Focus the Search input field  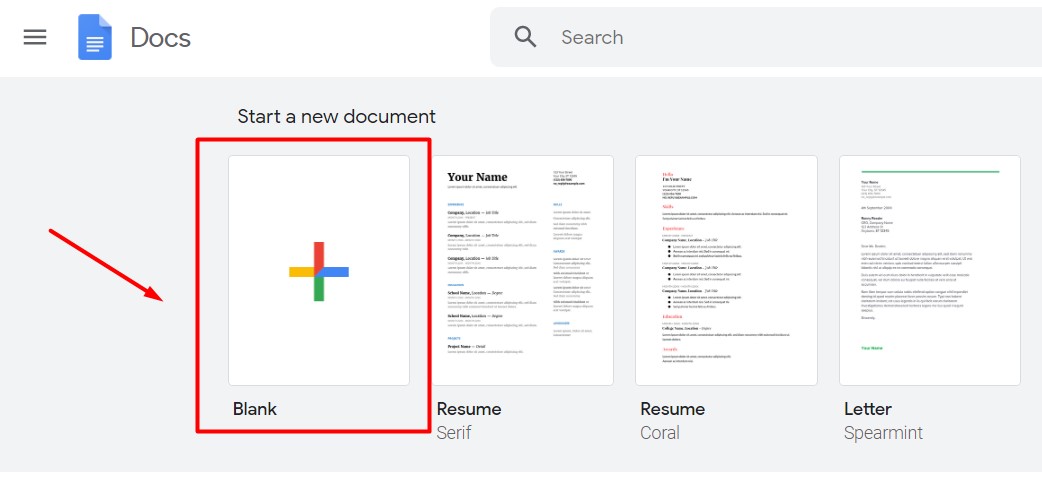click(x=766, y=37)
